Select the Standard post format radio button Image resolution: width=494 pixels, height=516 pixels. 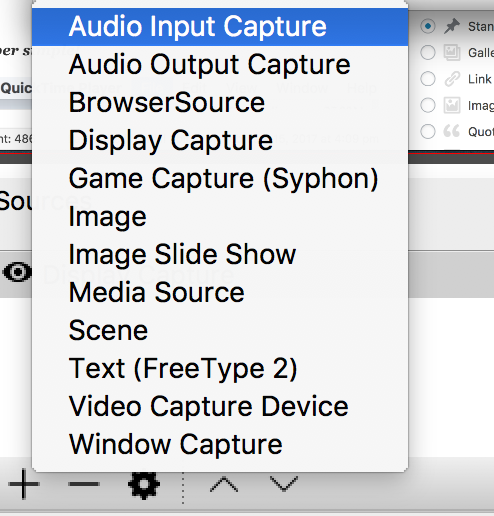(428, 26)
